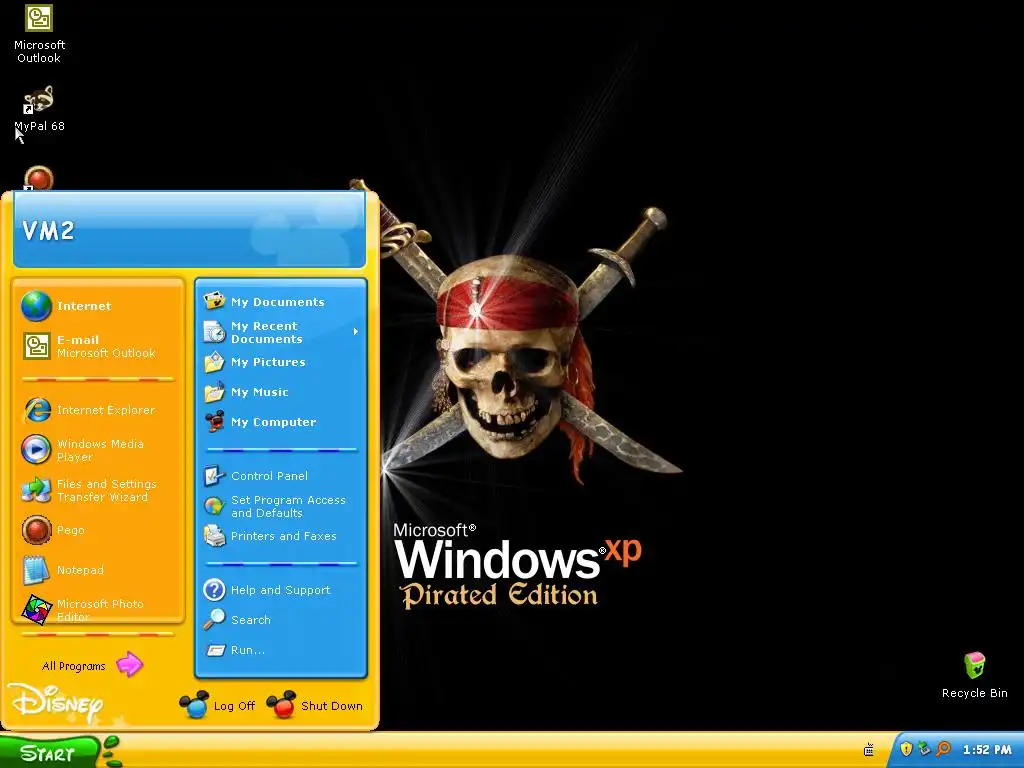Click the 1:52 PM taskbar clock

click(987, 750)
